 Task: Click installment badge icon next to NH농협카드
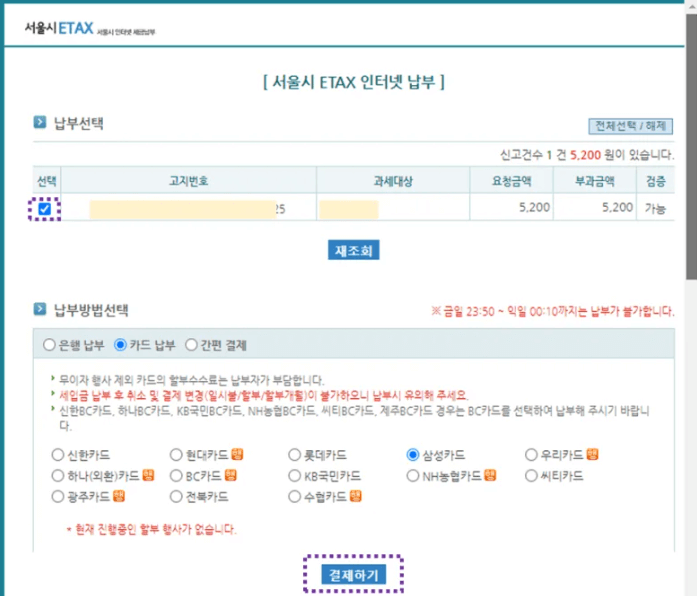(489, 475)
